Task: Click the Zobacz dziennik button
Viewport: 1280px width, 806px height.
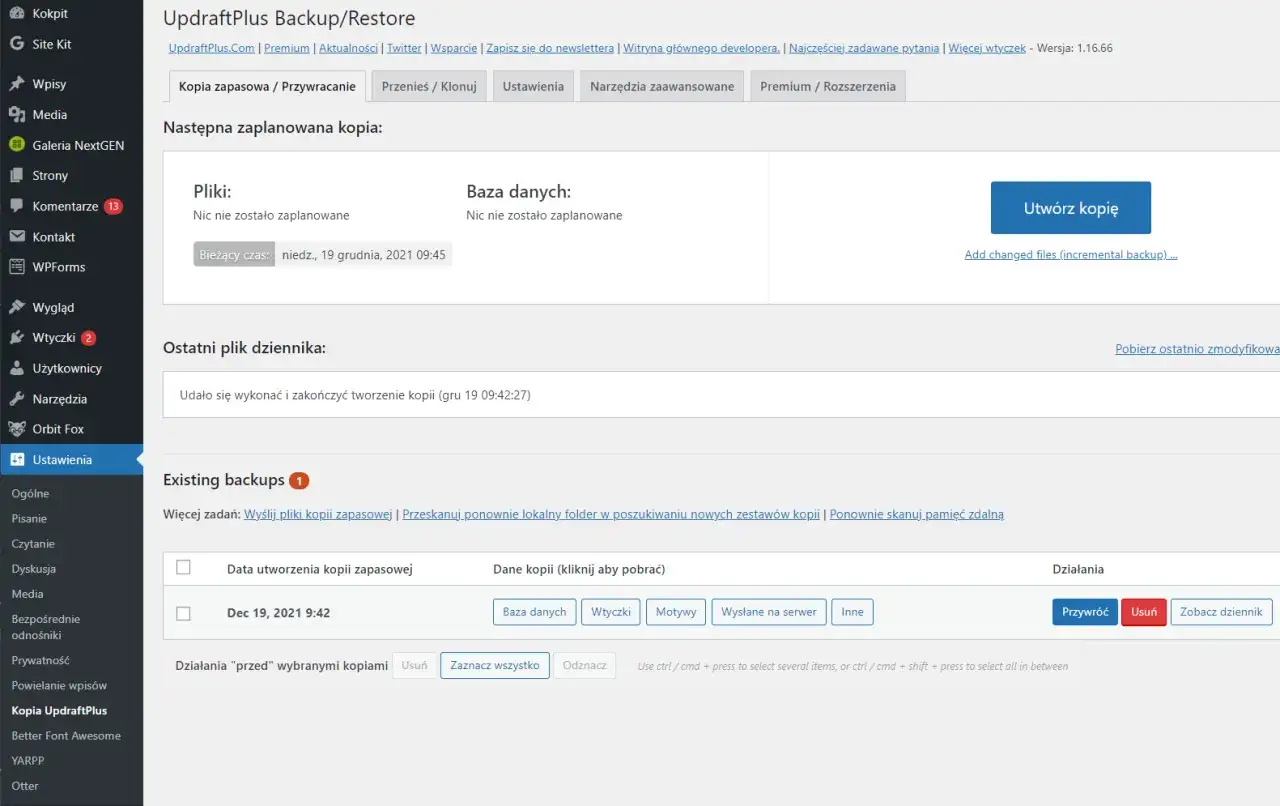Action: 1221,612
